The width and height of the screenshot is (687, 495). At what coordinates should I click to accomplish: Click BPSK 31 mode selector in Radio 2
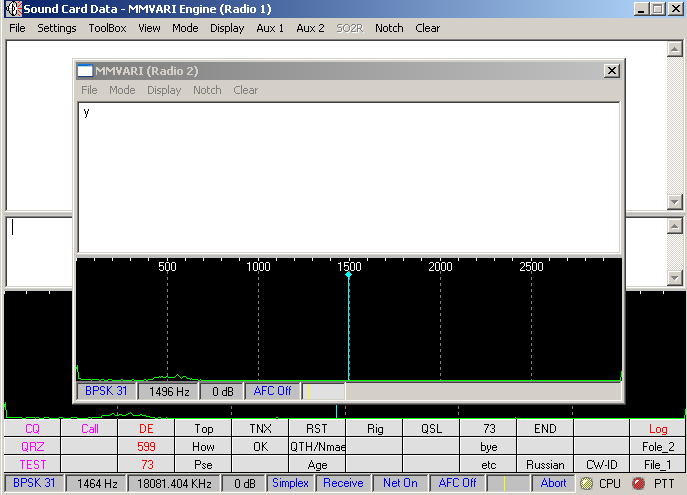pyautogui.click(x=106, y=391)
